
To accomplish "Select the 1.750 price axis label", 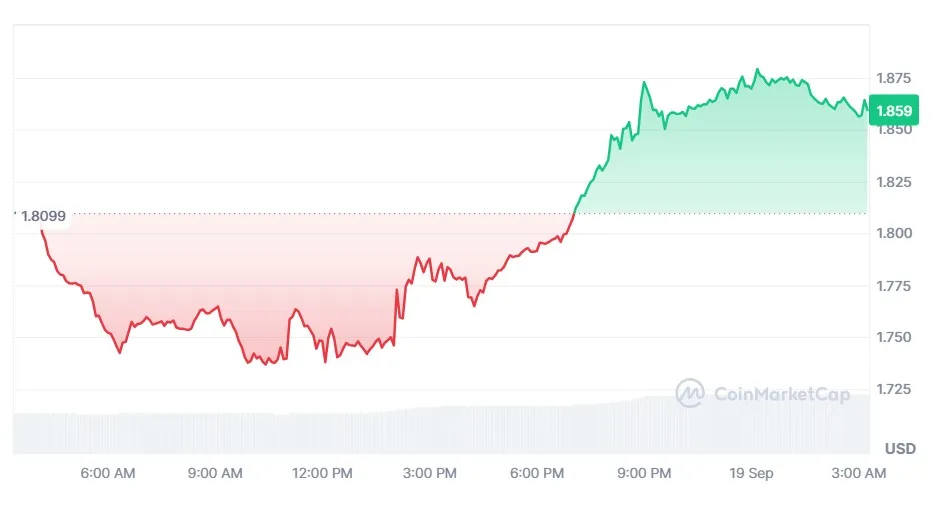I will coord(893,338).
